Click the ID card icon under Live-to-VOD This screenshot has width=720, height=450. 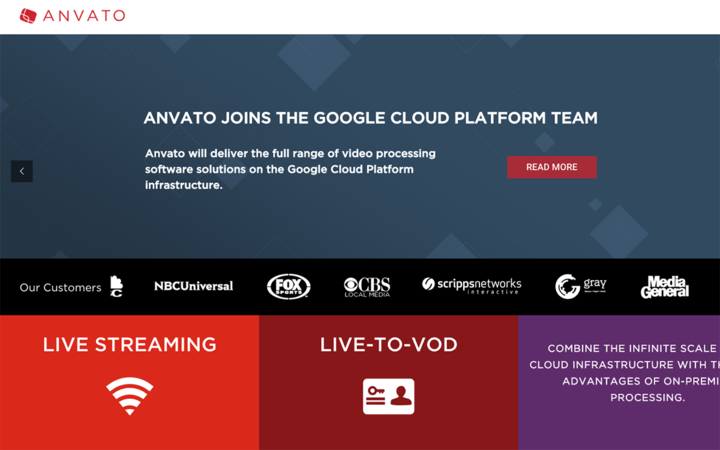tap(388, 396)
